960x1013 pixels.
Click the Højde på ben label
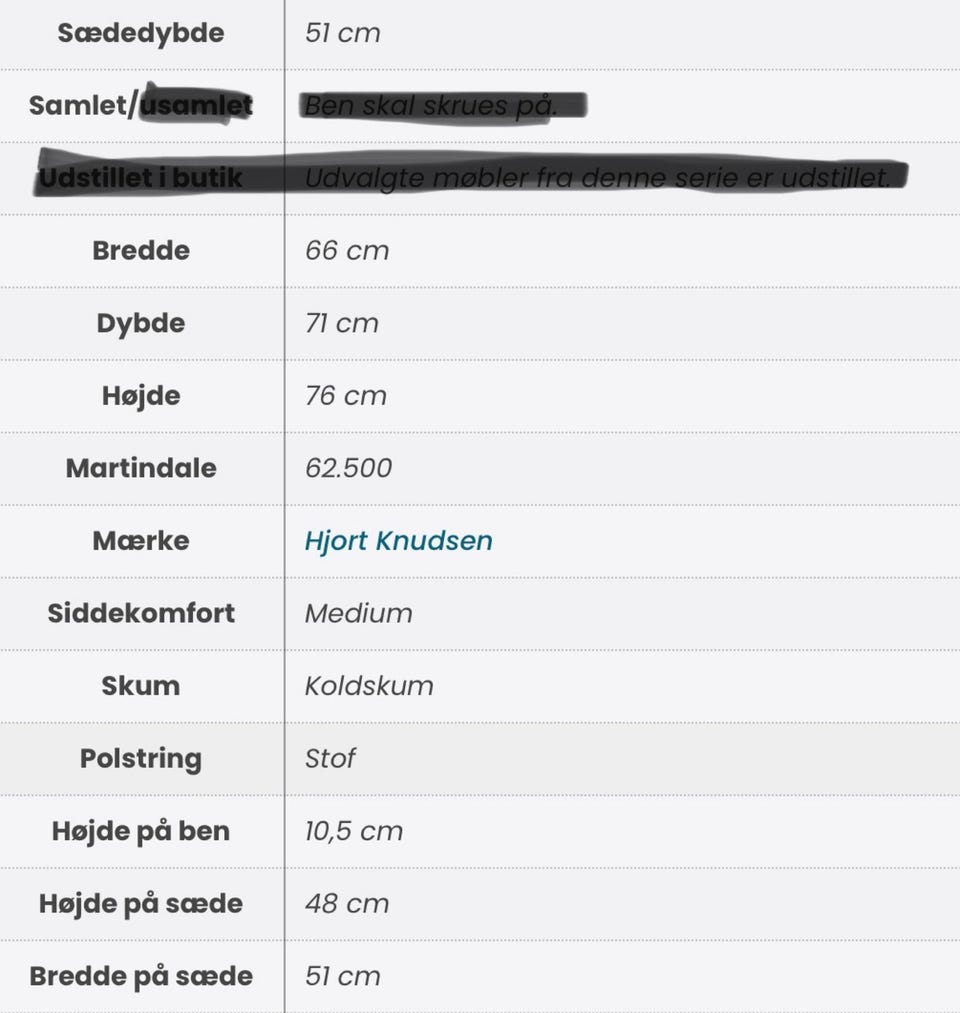[x=141, y=831]
